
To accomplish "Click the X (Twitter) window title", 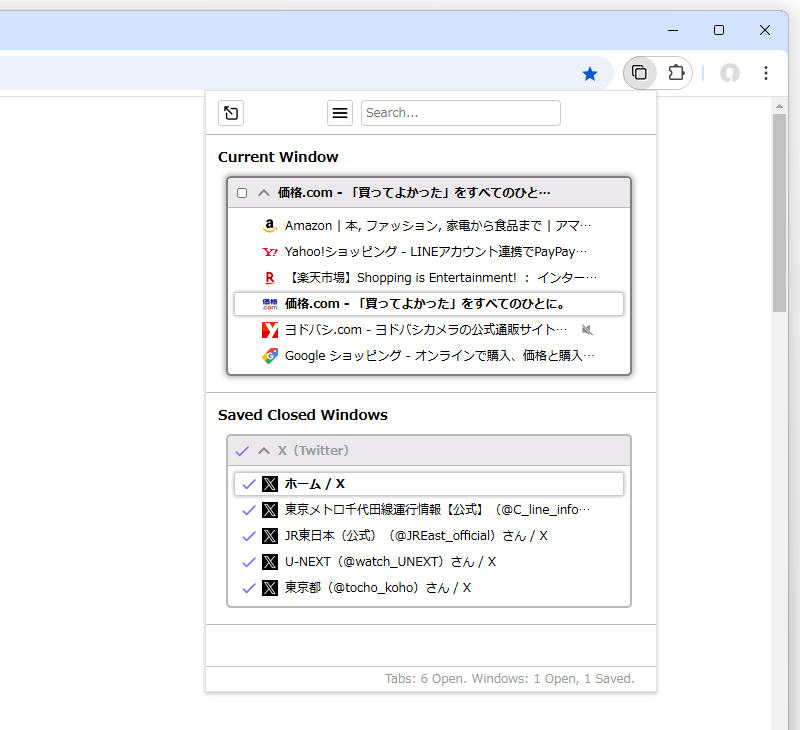I will (313, 450).
